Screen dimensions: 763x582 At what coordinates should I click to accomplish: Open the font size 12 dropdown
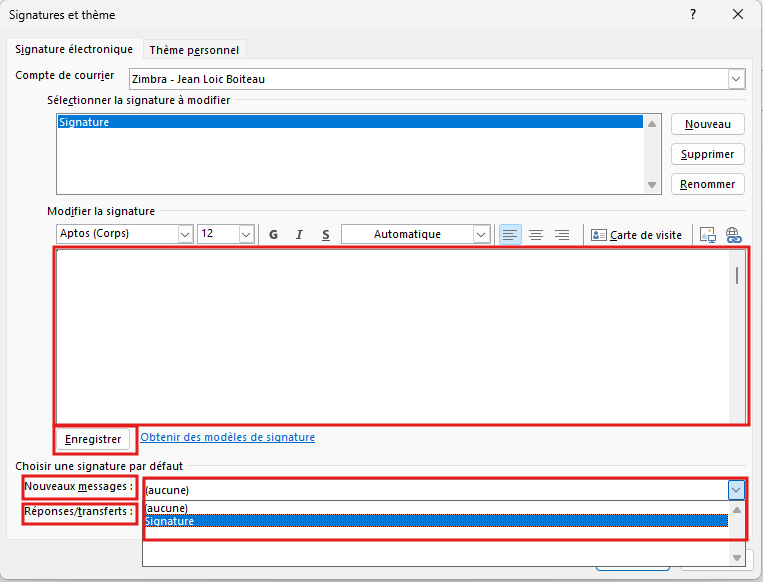tap(246, 234)
